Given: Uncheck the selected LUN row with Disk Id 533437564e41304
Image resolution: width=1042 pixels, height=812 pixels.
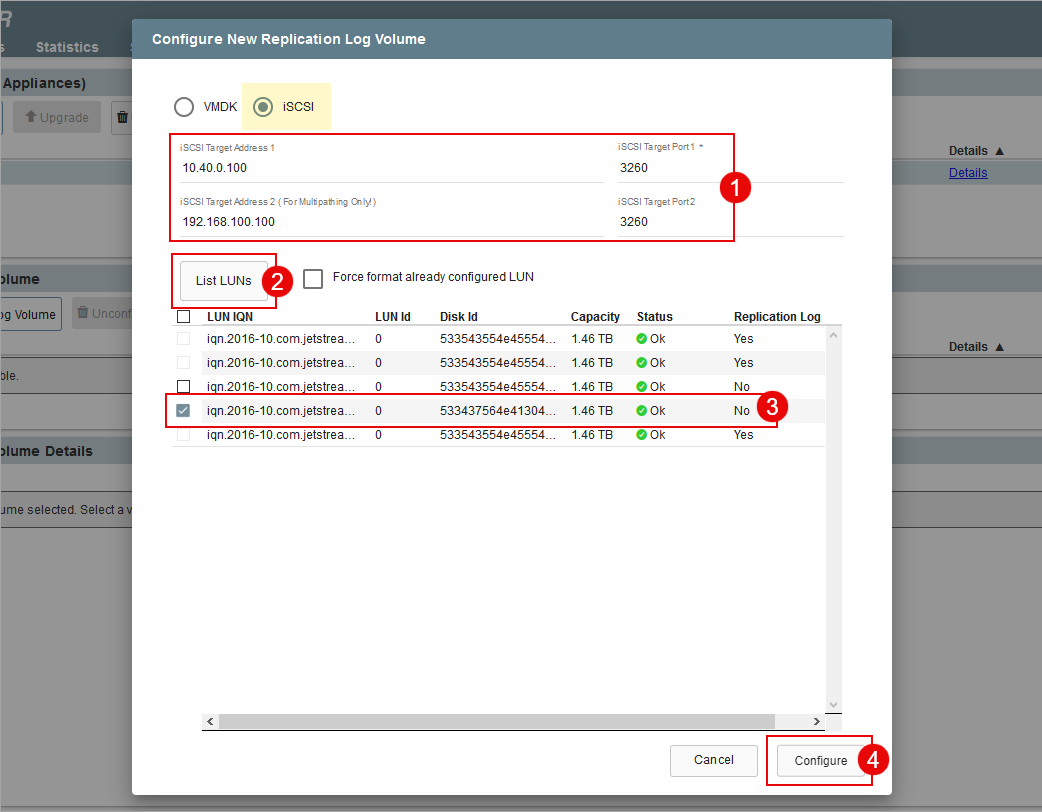Looking at the screenshot, I should (183, 411).
